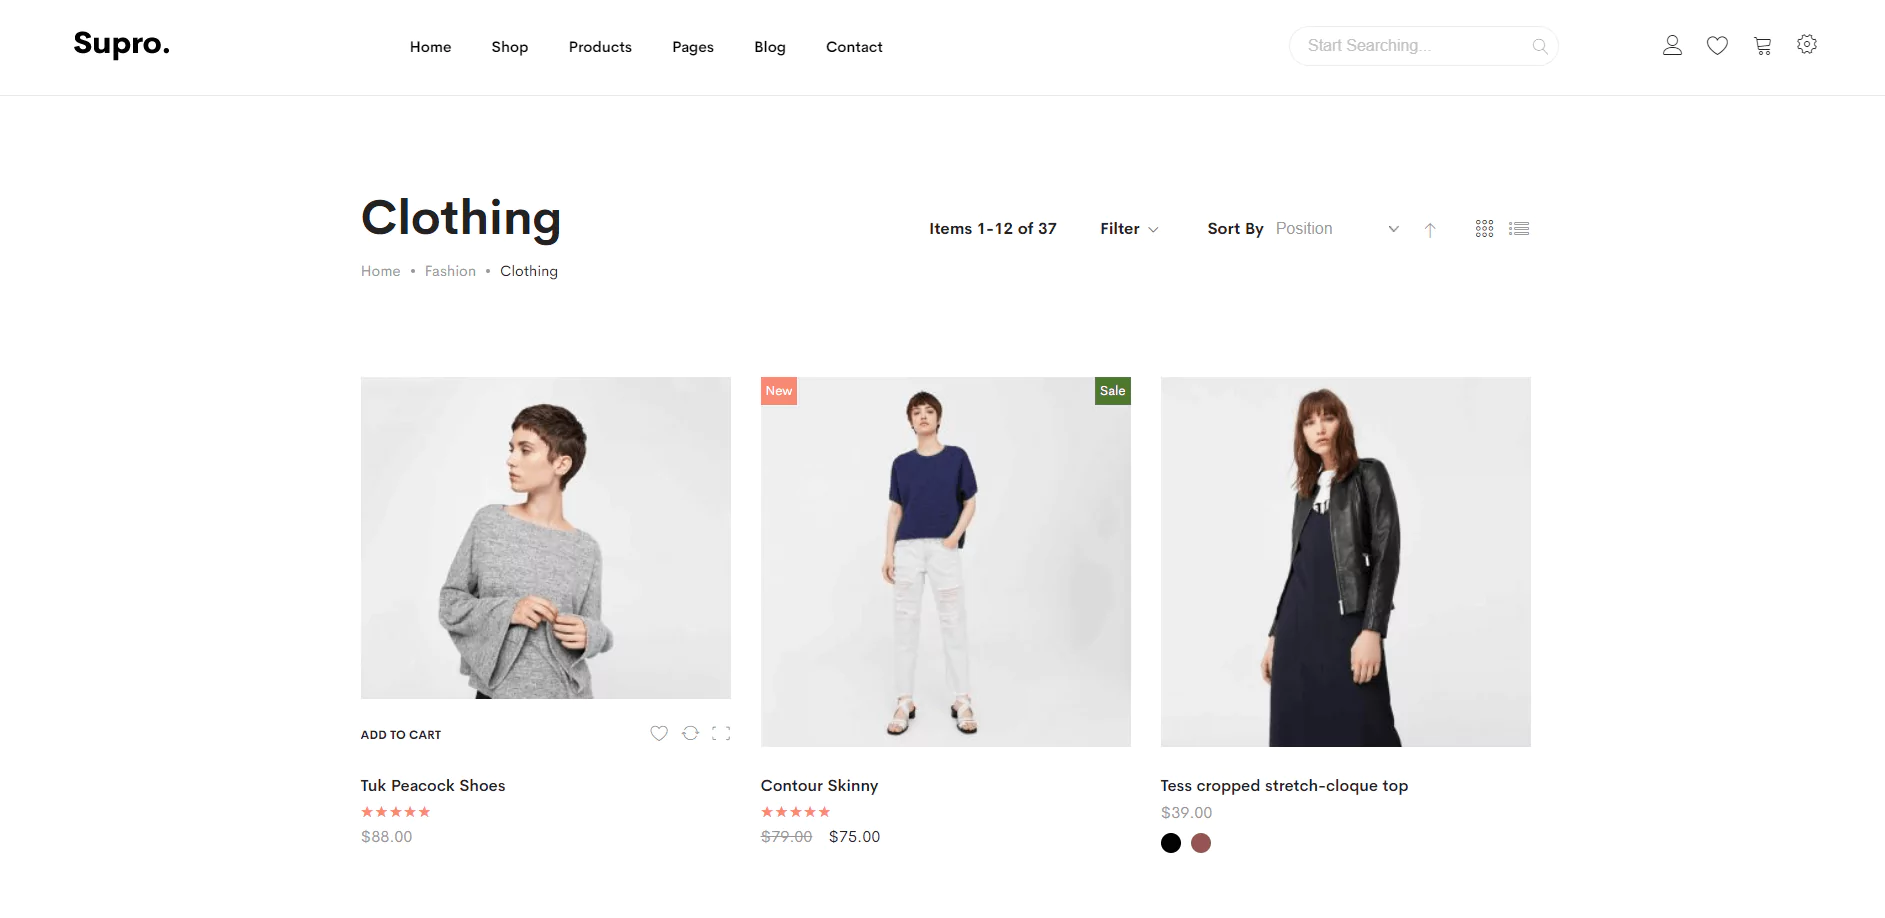This screenshot has height=918, width=1885.
Task: Collapse the Sort By selector chevron
Action: [1392, 229]
